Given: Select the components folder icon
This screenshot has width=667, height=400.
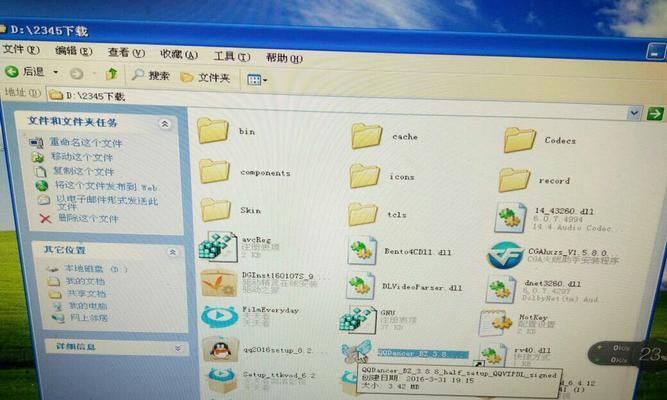Looking at the screenshot, I should [215, 171].
